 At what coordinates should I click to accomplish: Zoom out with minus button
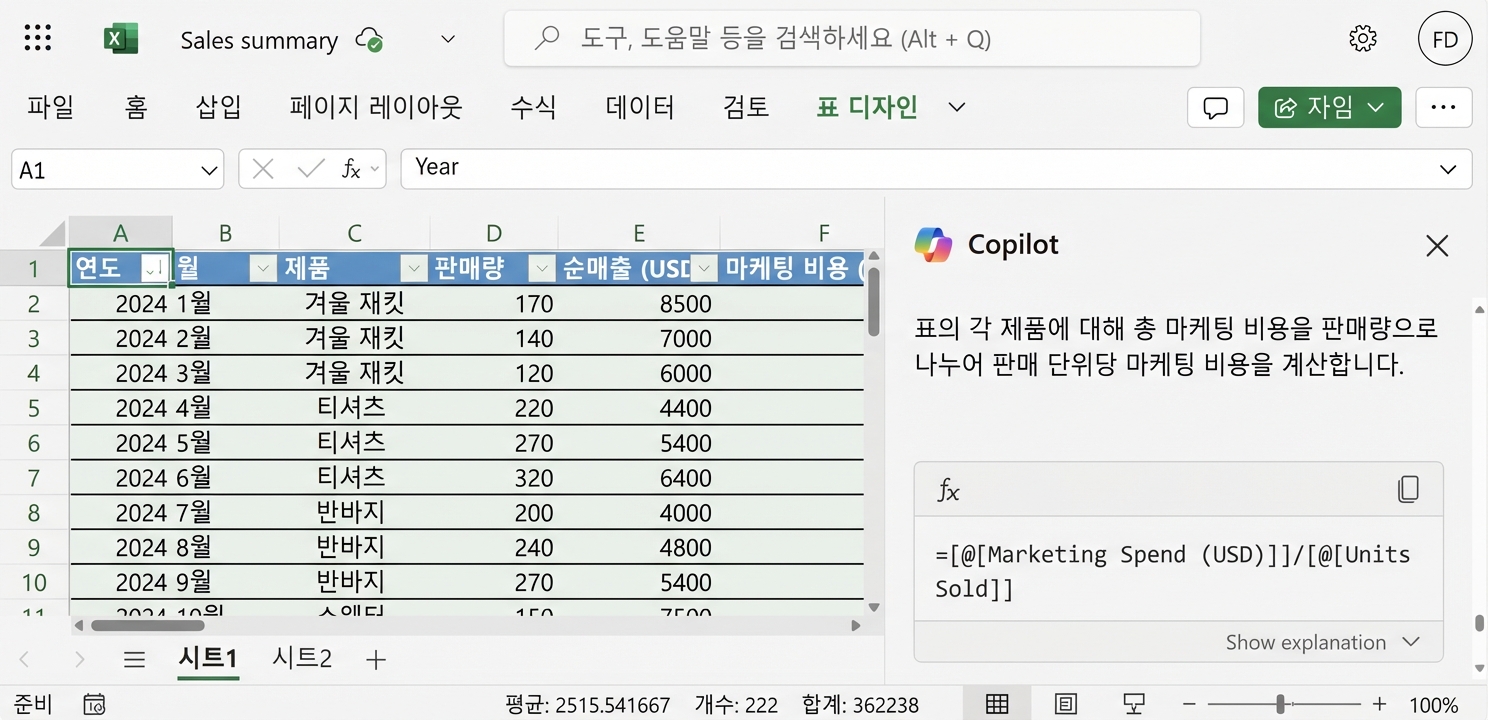tap(1189, 704)
